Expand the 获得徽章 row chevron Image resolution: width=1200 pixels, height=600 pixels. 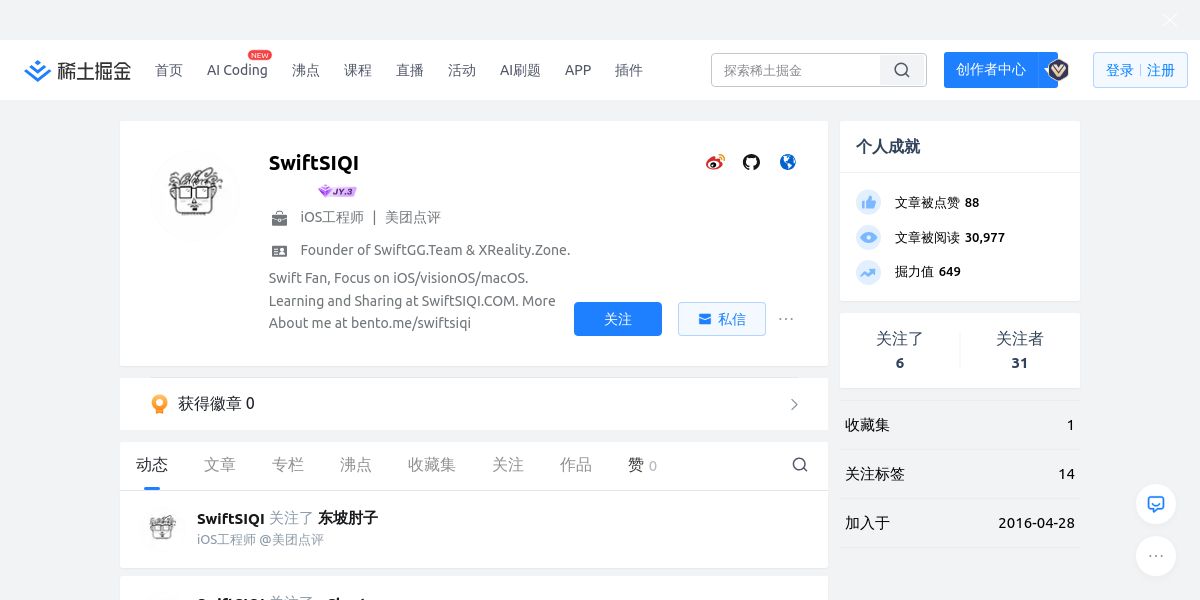click(795, 404)
